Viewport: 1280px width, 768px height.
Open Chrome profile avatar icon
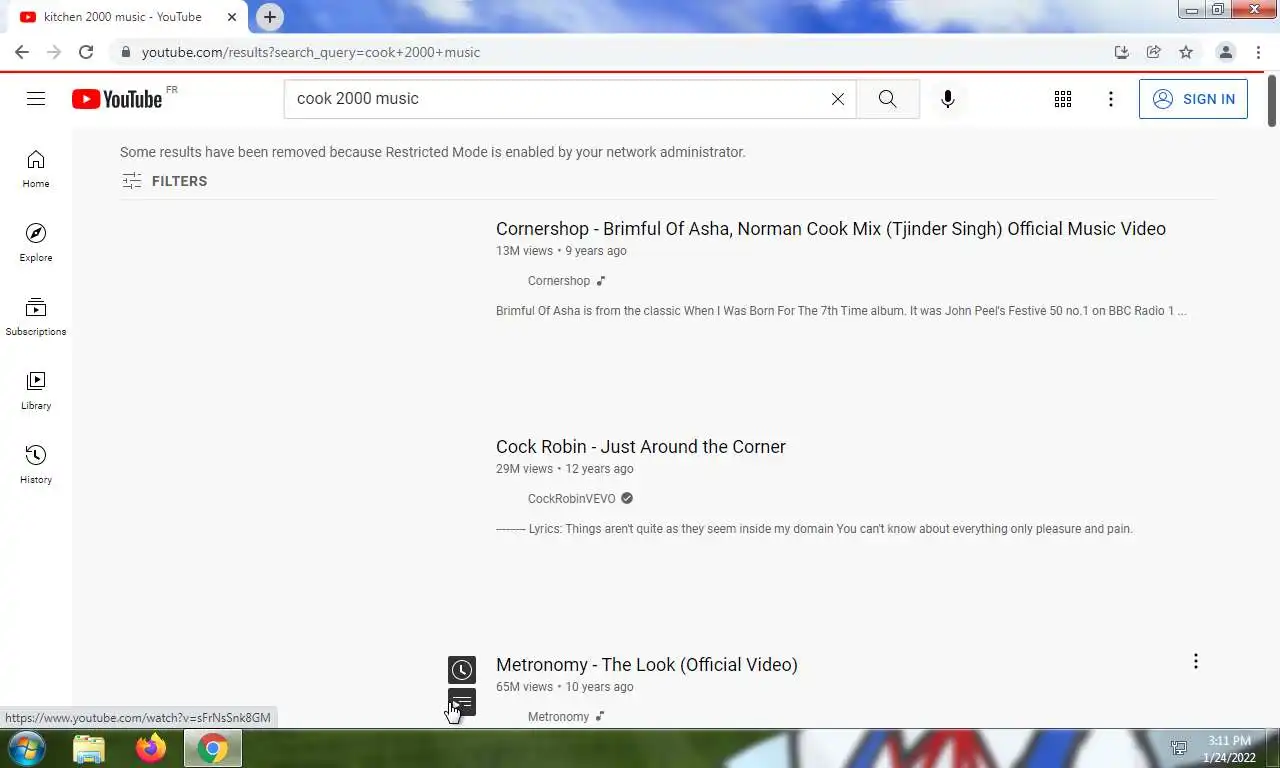1226,52
